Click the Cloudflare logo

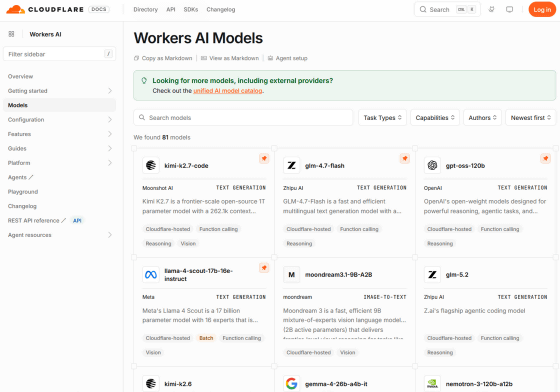pyautogui.click(x=45, y=9)
